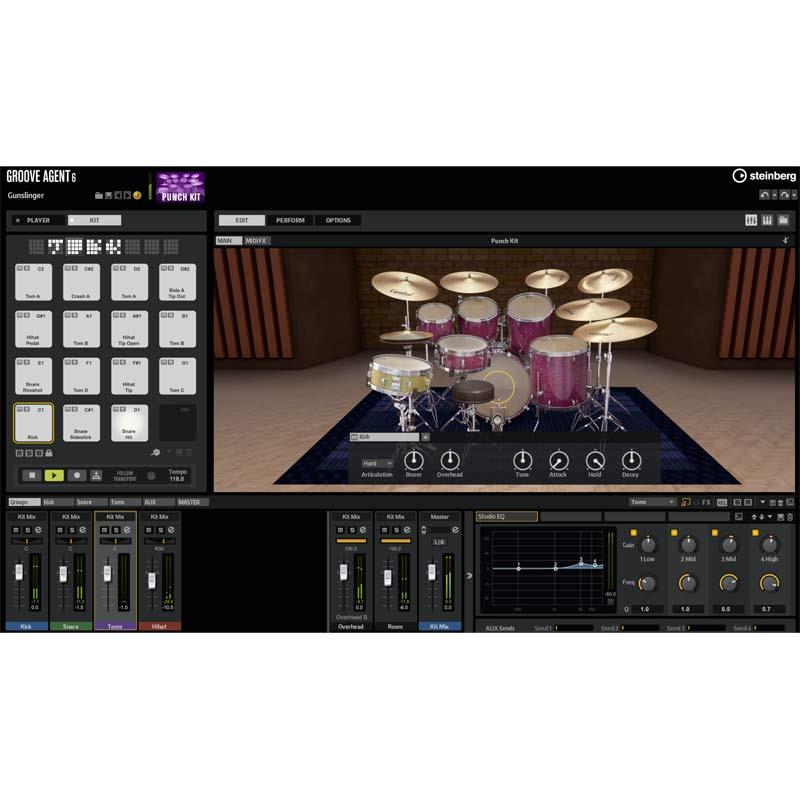The width and height of the screenshot is (800, 800).
Task: Trigger the Kick pad C1
Action: (33, 423)
